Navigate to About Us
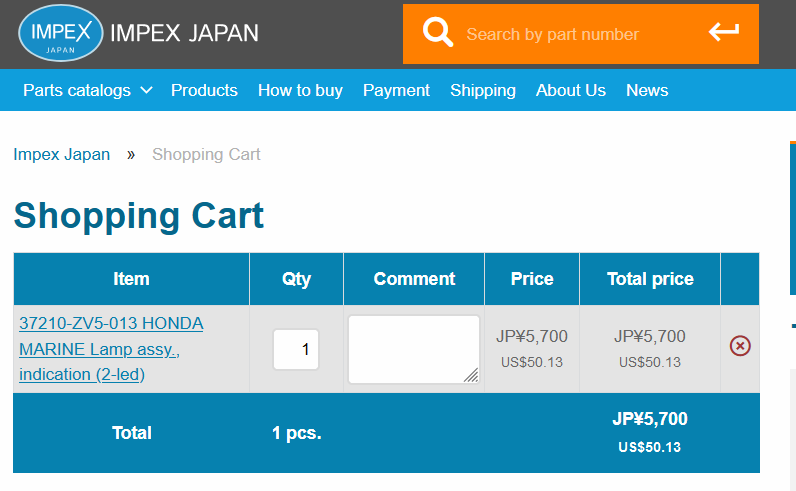Screen dimensions: 796x491 click(x=571, y=90)
